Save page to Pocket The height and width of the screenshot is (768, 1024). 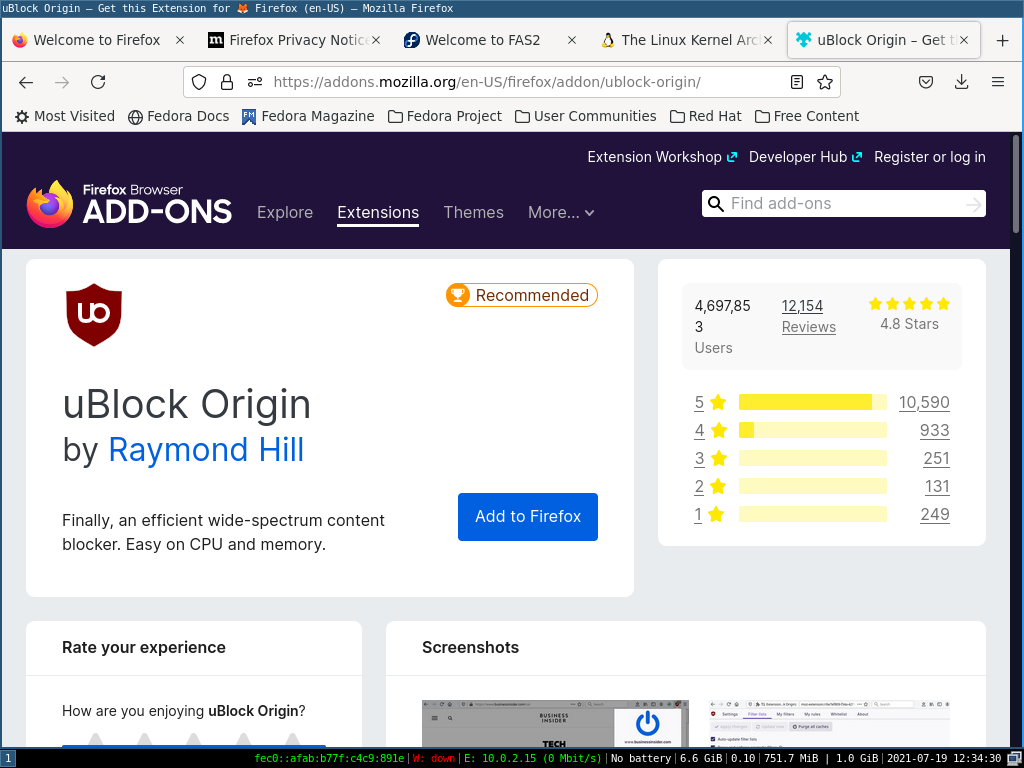(926, 82)
